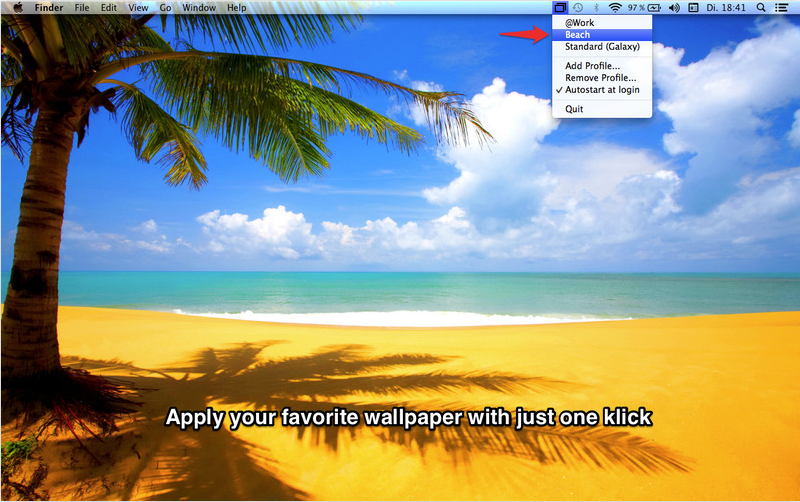The image size is (800, 502).
Task: Open the Apple menu
Action: 18,7
